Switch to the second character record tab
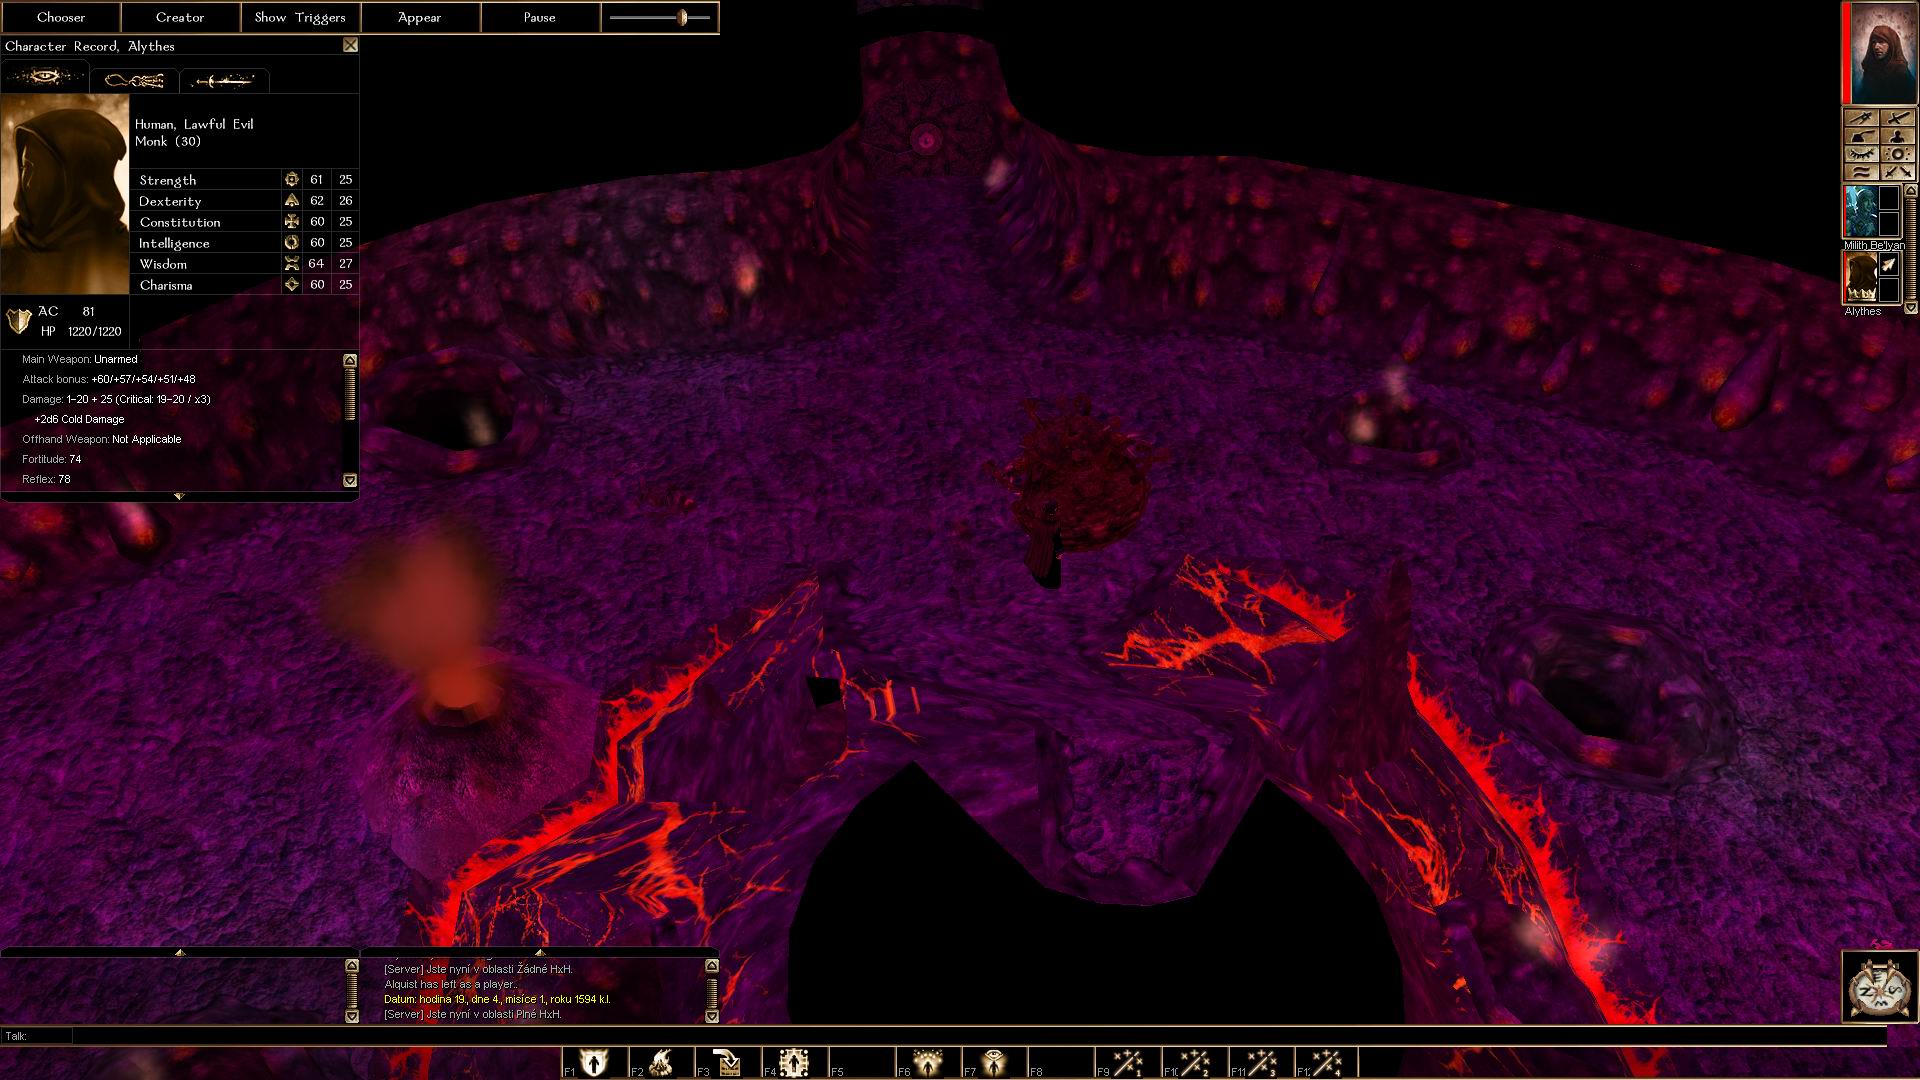This screenshot has width=1920, height=1080. pos(134,80)
